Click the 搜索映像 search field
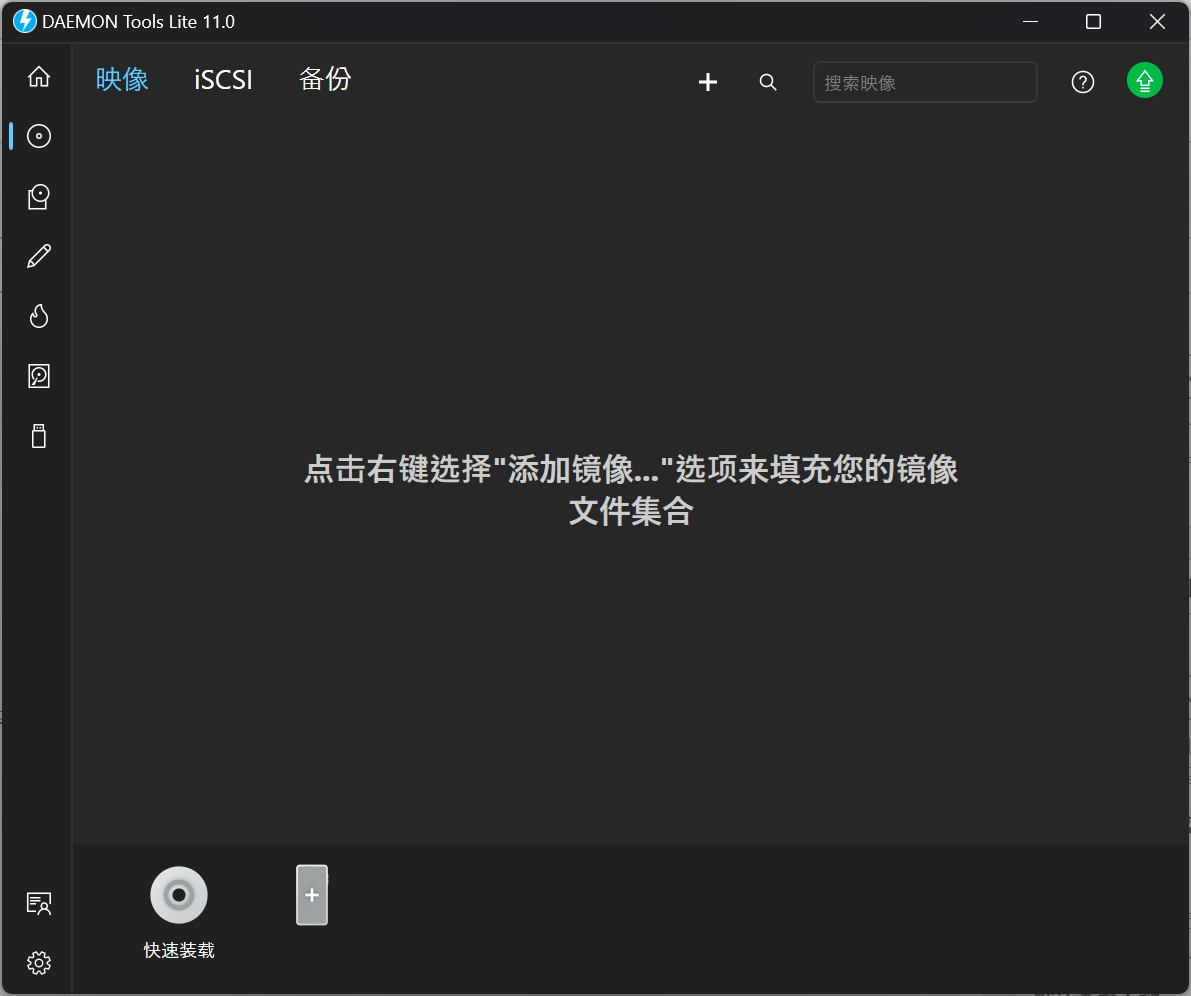The image size is (1191, 996). tap(924, 82)
